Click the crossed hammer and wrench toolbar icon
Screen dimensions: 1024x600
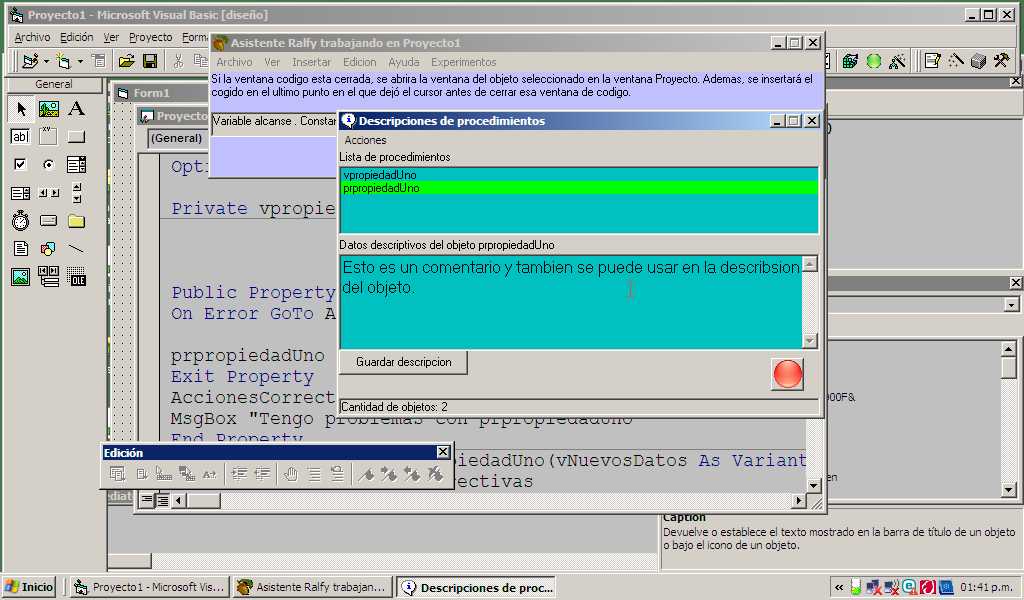1001,61
